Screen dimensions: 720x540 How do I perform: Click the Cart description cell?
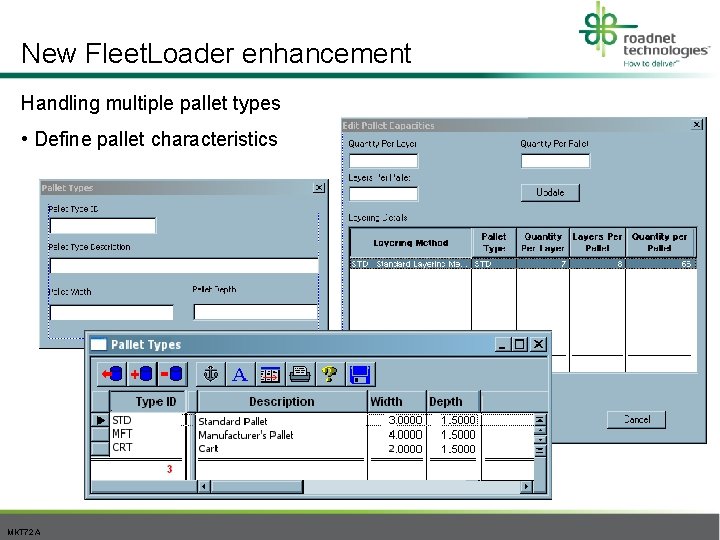[x=281, y=448]
